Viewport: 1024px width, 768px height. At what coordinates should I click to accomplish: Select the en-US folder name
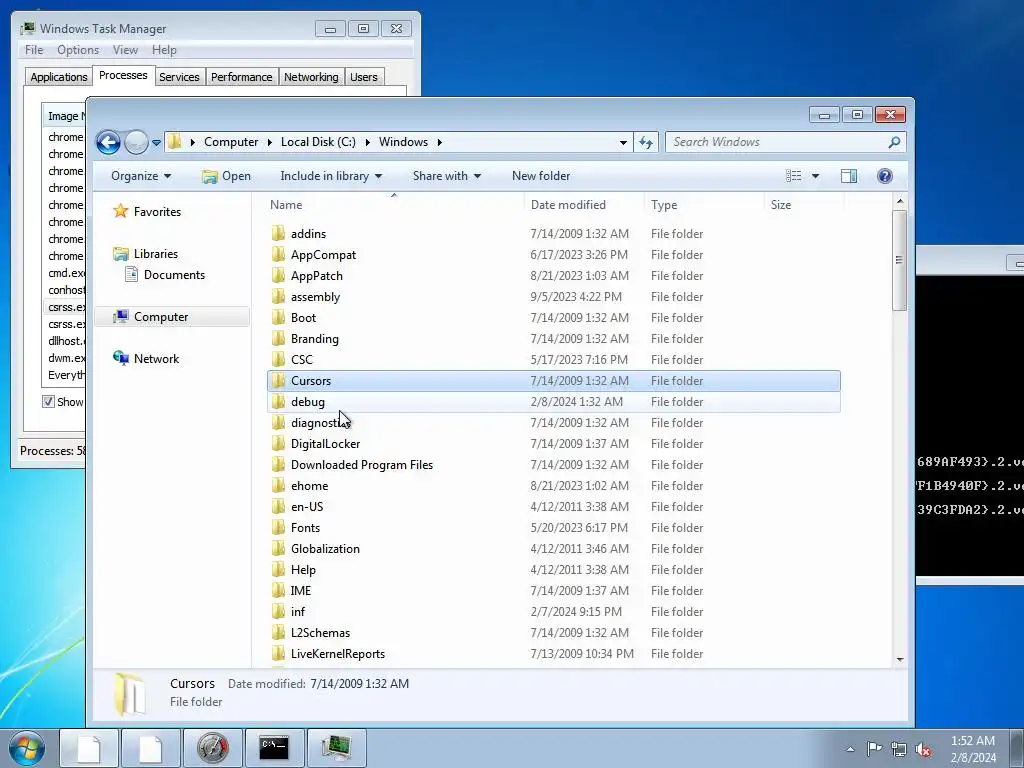pyautogui.click(x=307, y=506)
